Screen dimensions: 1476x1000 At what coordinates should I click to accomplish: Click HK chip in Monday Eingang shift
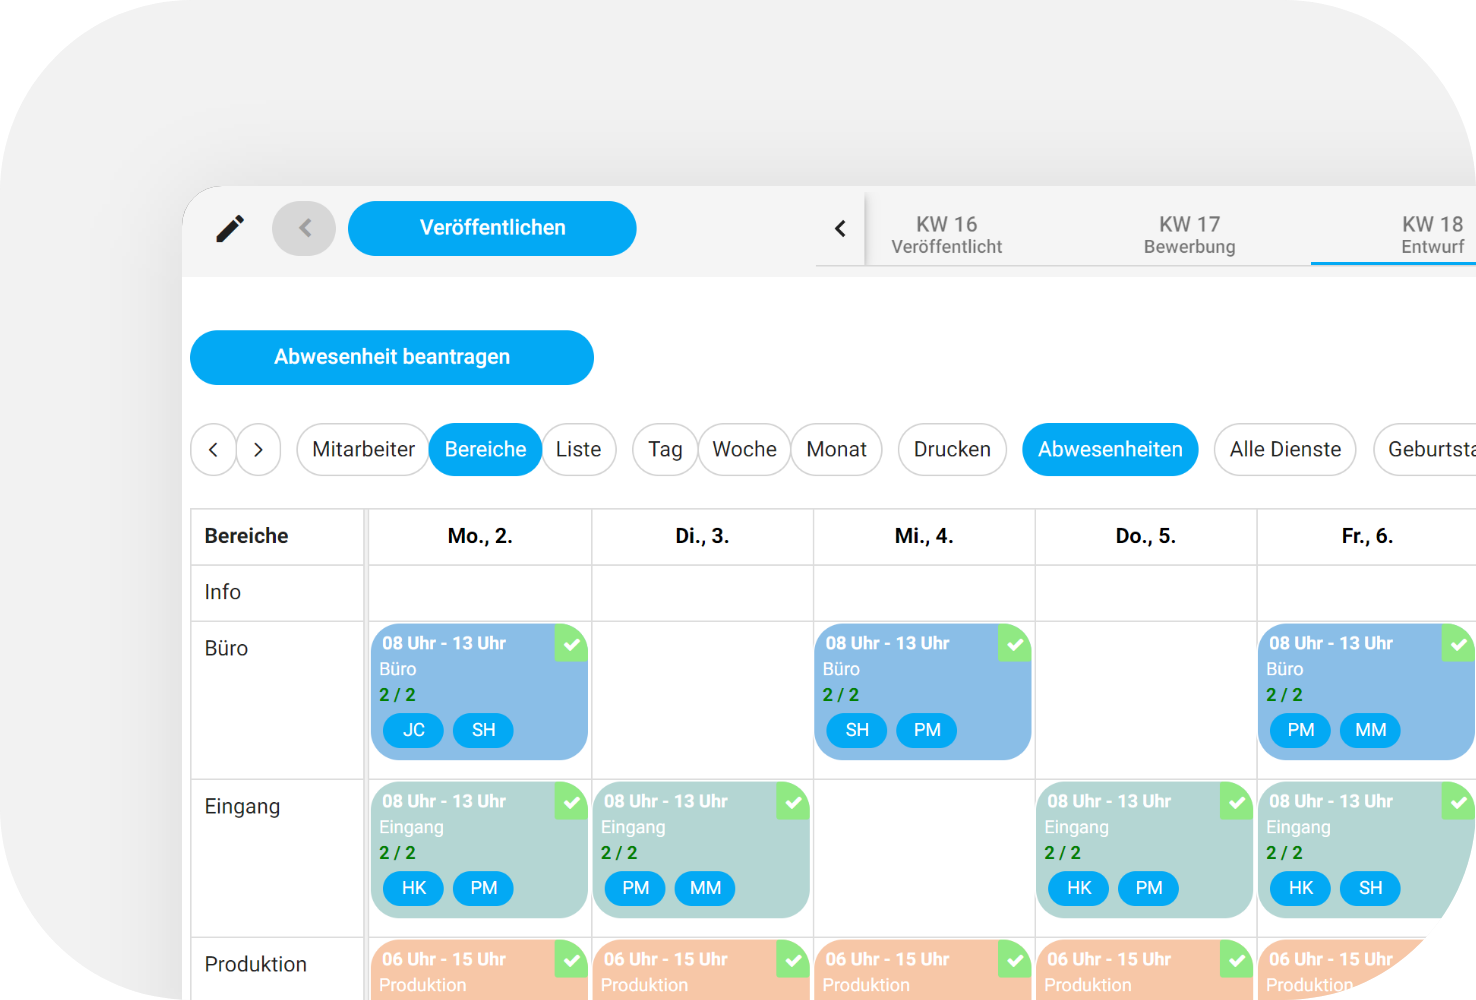(x=413, y=888)
